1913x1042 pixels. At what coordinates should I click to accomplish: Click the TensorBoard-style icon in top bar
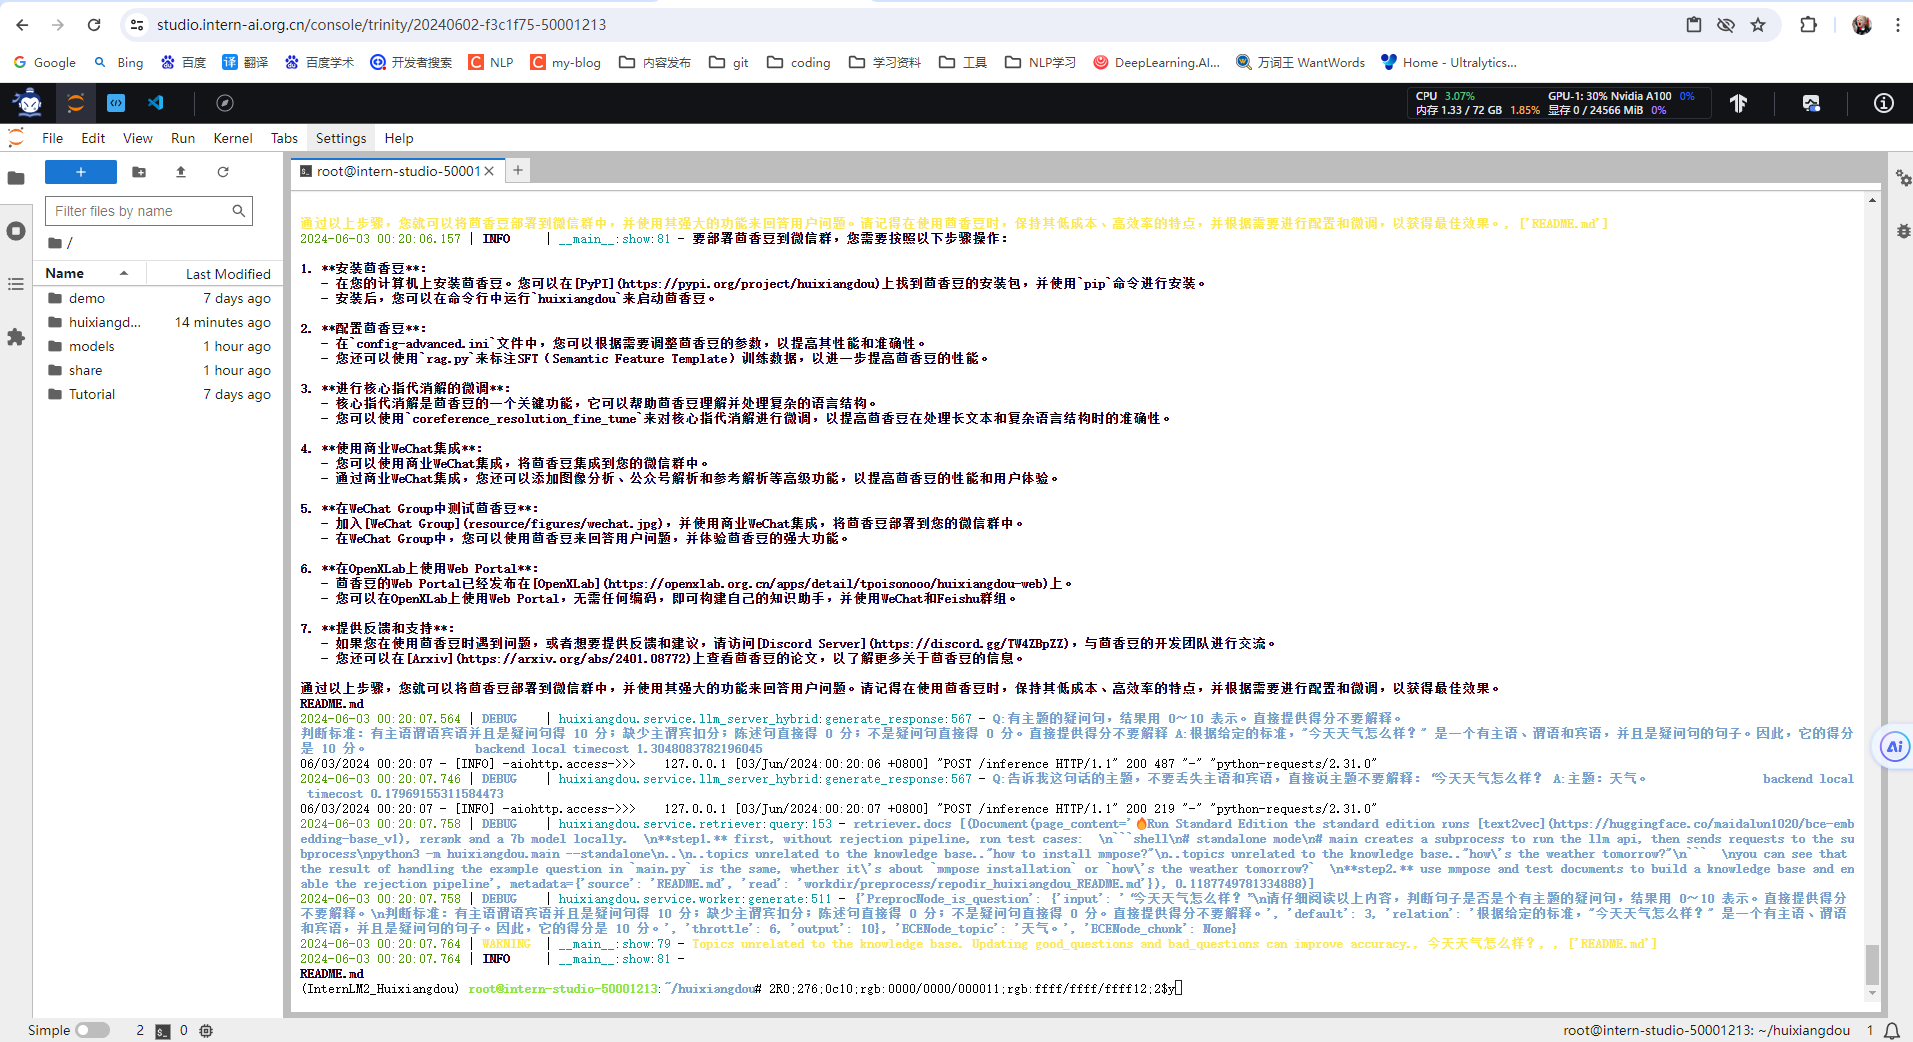click(1739, 103)
